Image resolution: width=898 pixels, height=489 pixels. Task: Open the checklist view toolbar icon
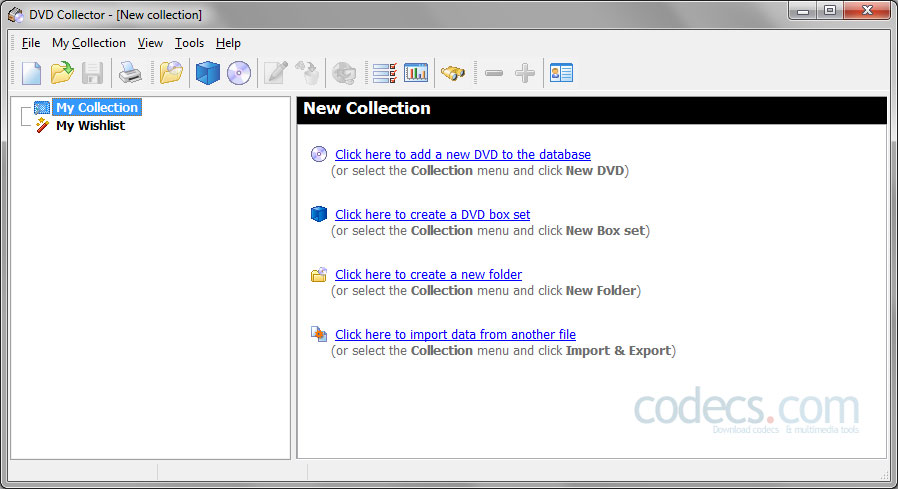click(384, 73)
